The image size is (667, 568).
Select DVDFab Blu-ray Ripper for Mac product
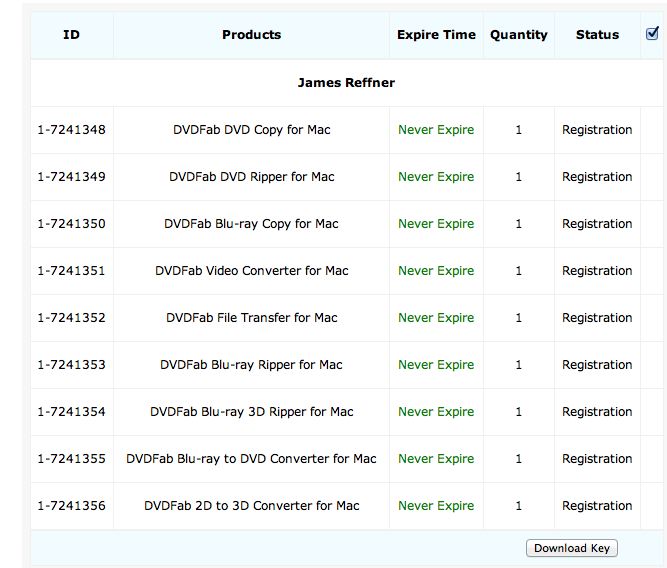click(251, 365)
